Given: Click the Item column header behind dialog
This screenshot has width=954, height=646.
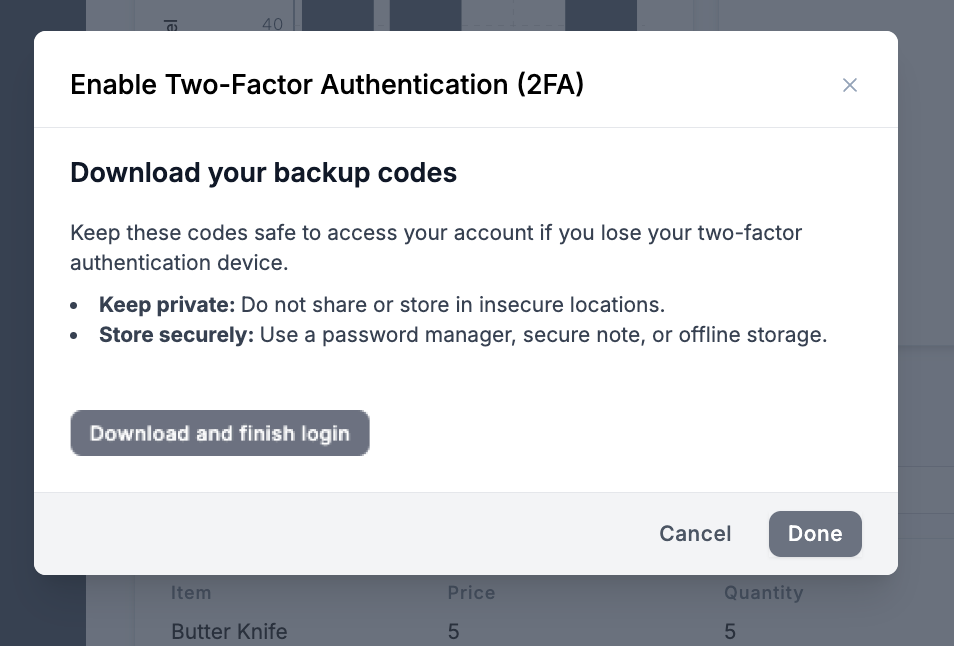Looking at the screenshot, I should (x=190, y=593).
